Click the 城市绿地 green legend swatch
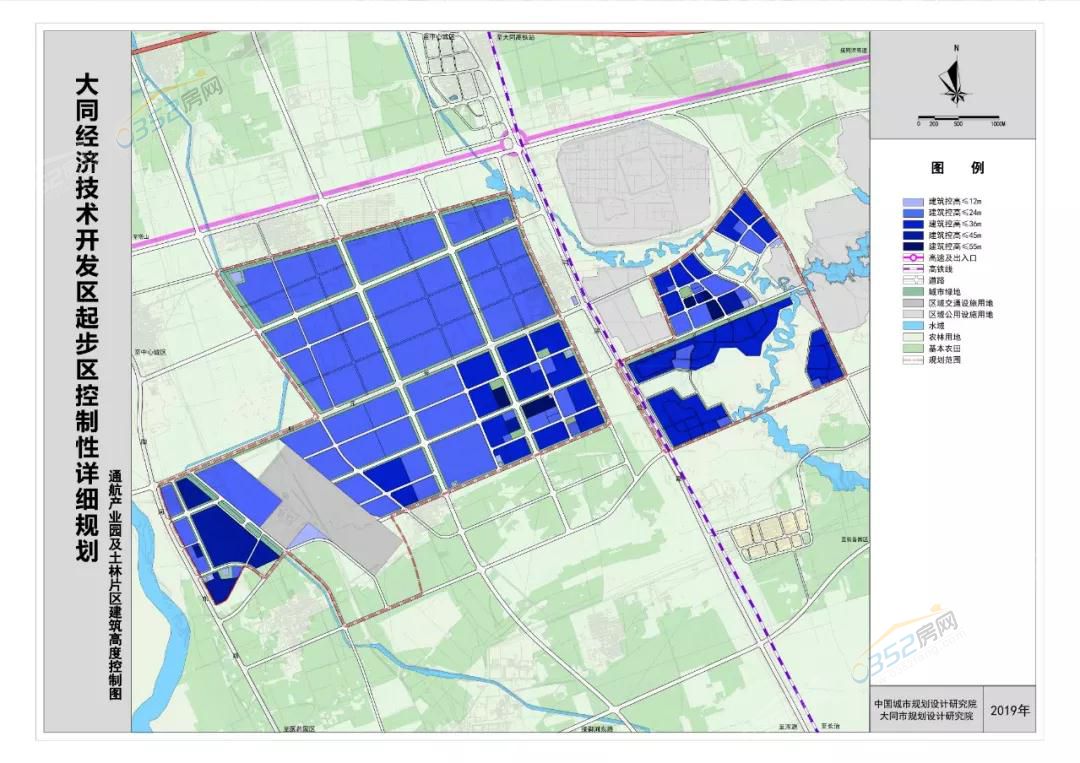 click(913, 291)
